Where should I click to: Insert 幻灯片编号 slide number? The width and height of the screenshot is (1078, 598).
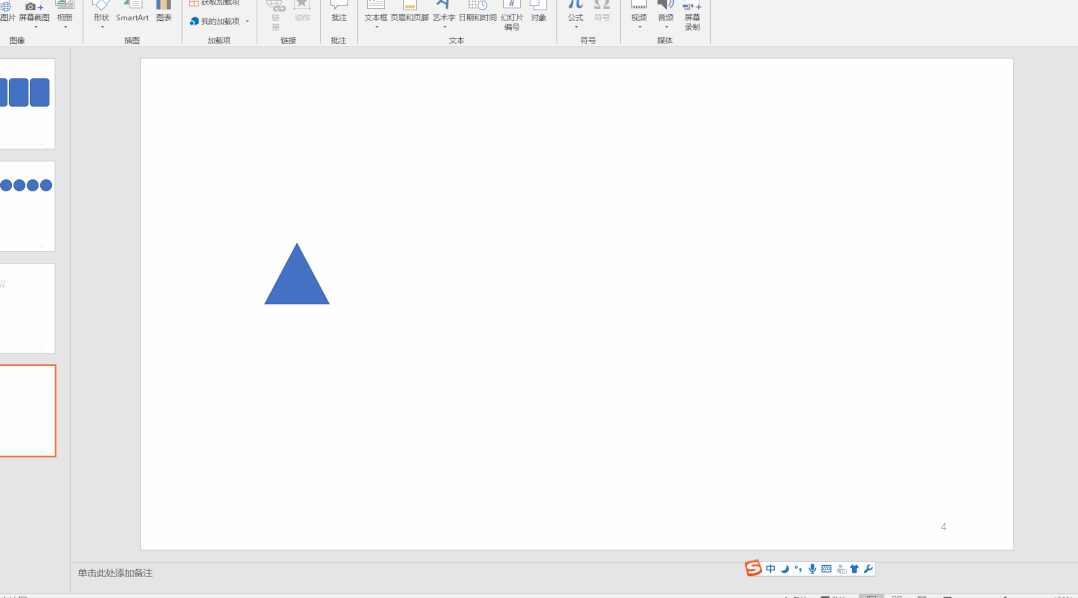pyautogui.click(x=512, y=15)
